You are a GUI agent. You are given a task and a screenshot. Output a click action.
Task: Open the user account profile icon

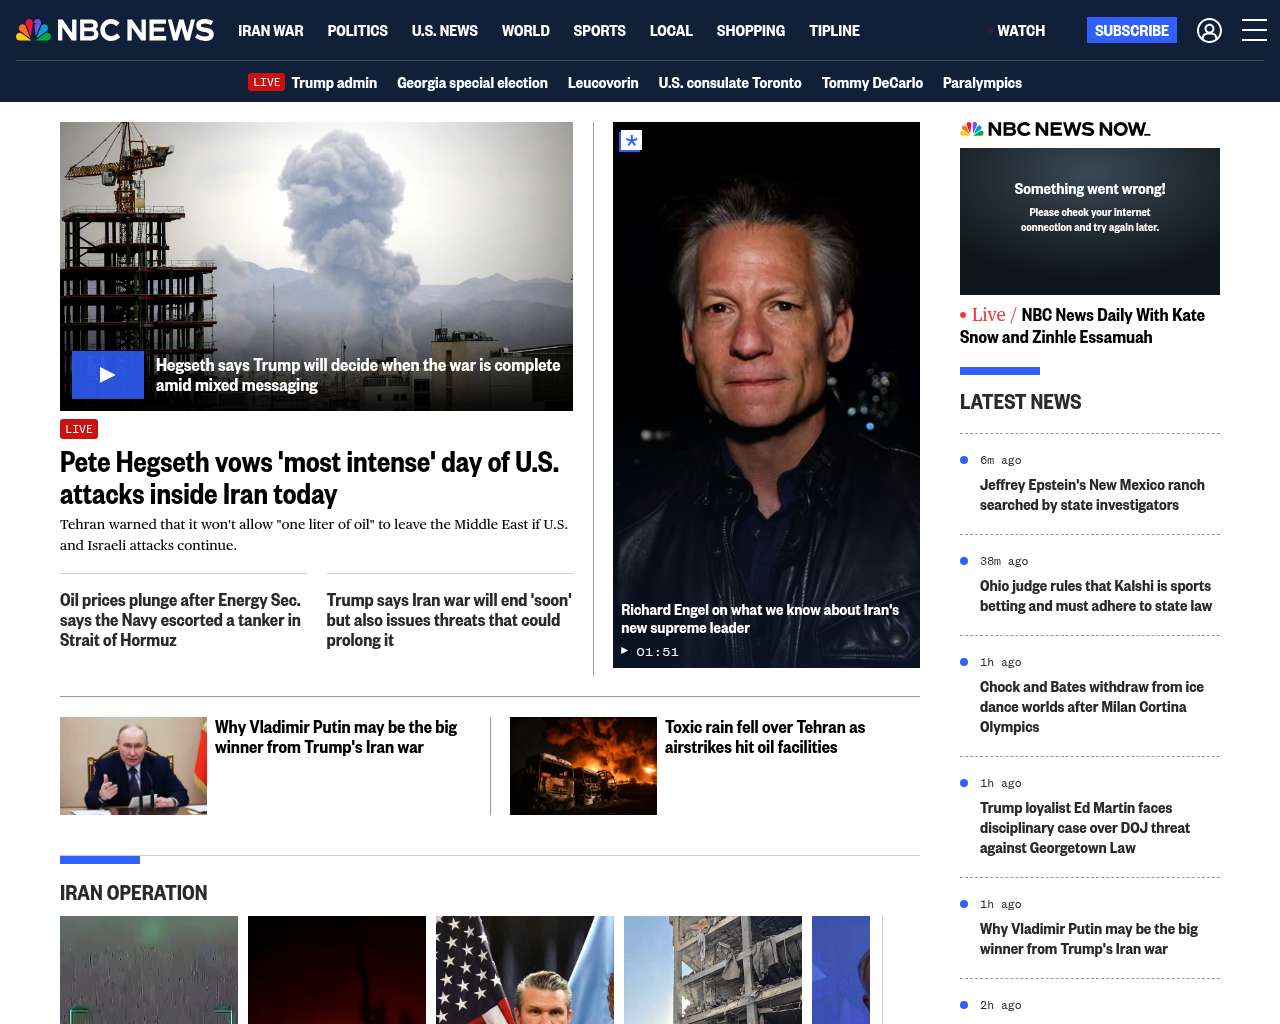[1209, 31]
